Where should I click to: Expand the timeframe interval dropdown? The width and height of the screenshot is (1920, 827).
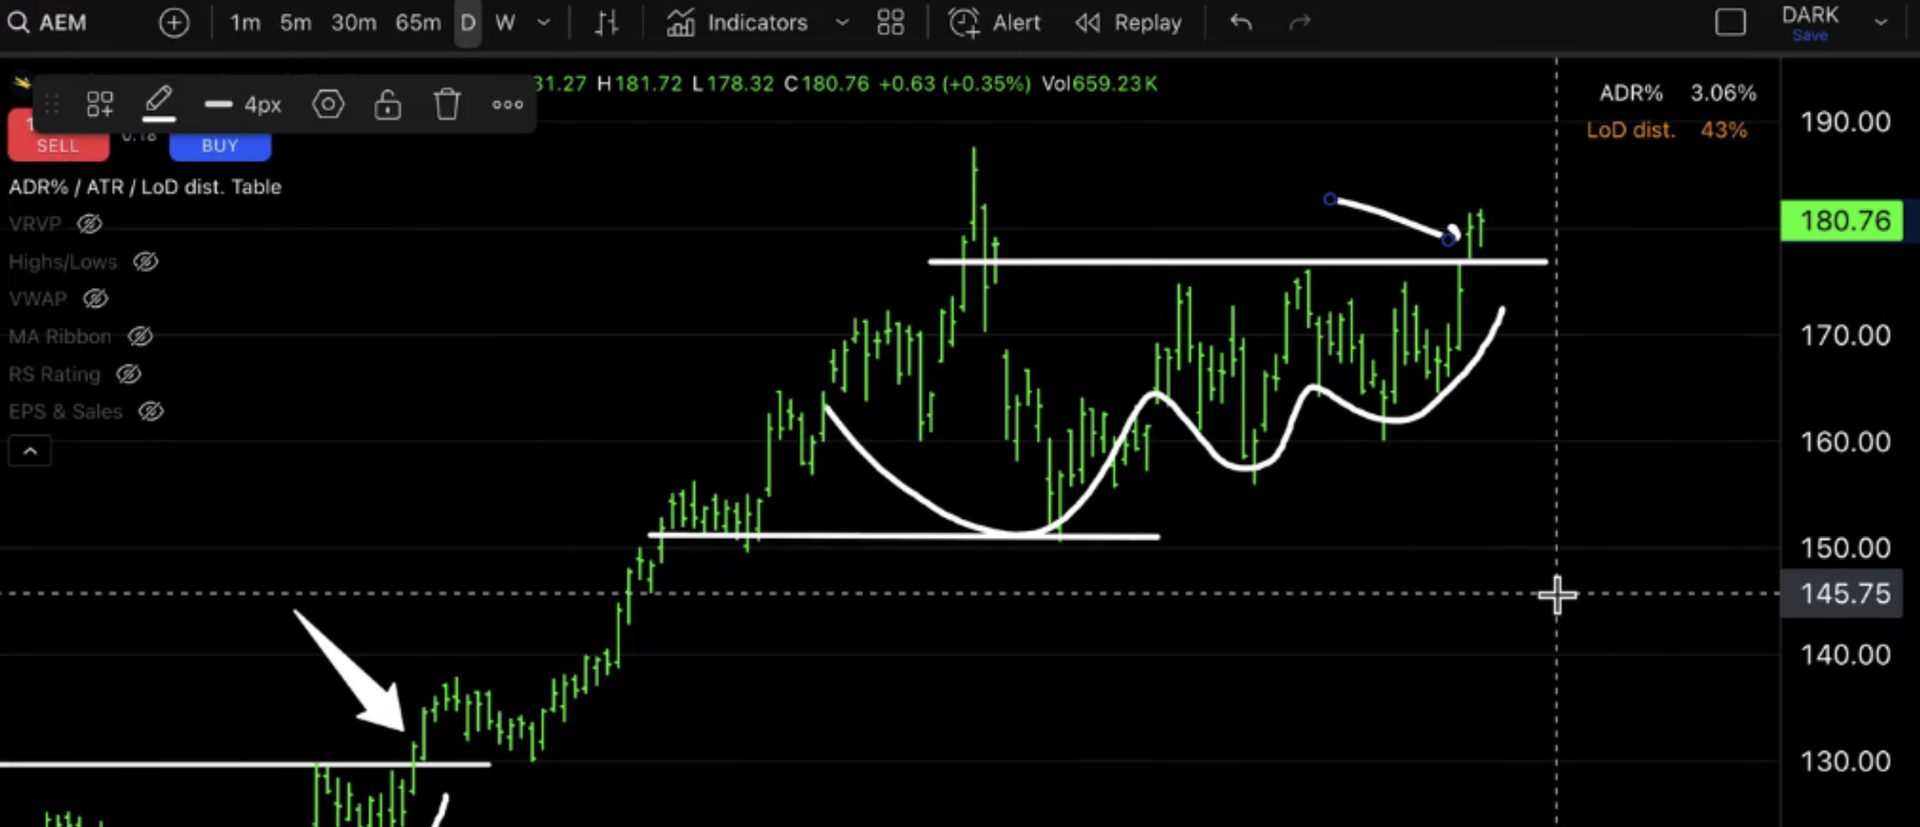(x=544, y=23)
